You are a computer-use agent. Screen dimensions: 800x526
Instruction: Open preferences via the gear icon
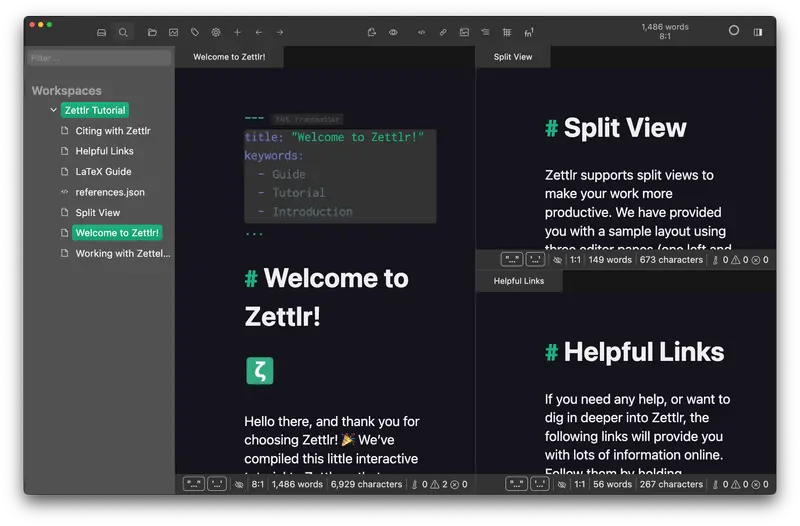click(x=216, y=32)
